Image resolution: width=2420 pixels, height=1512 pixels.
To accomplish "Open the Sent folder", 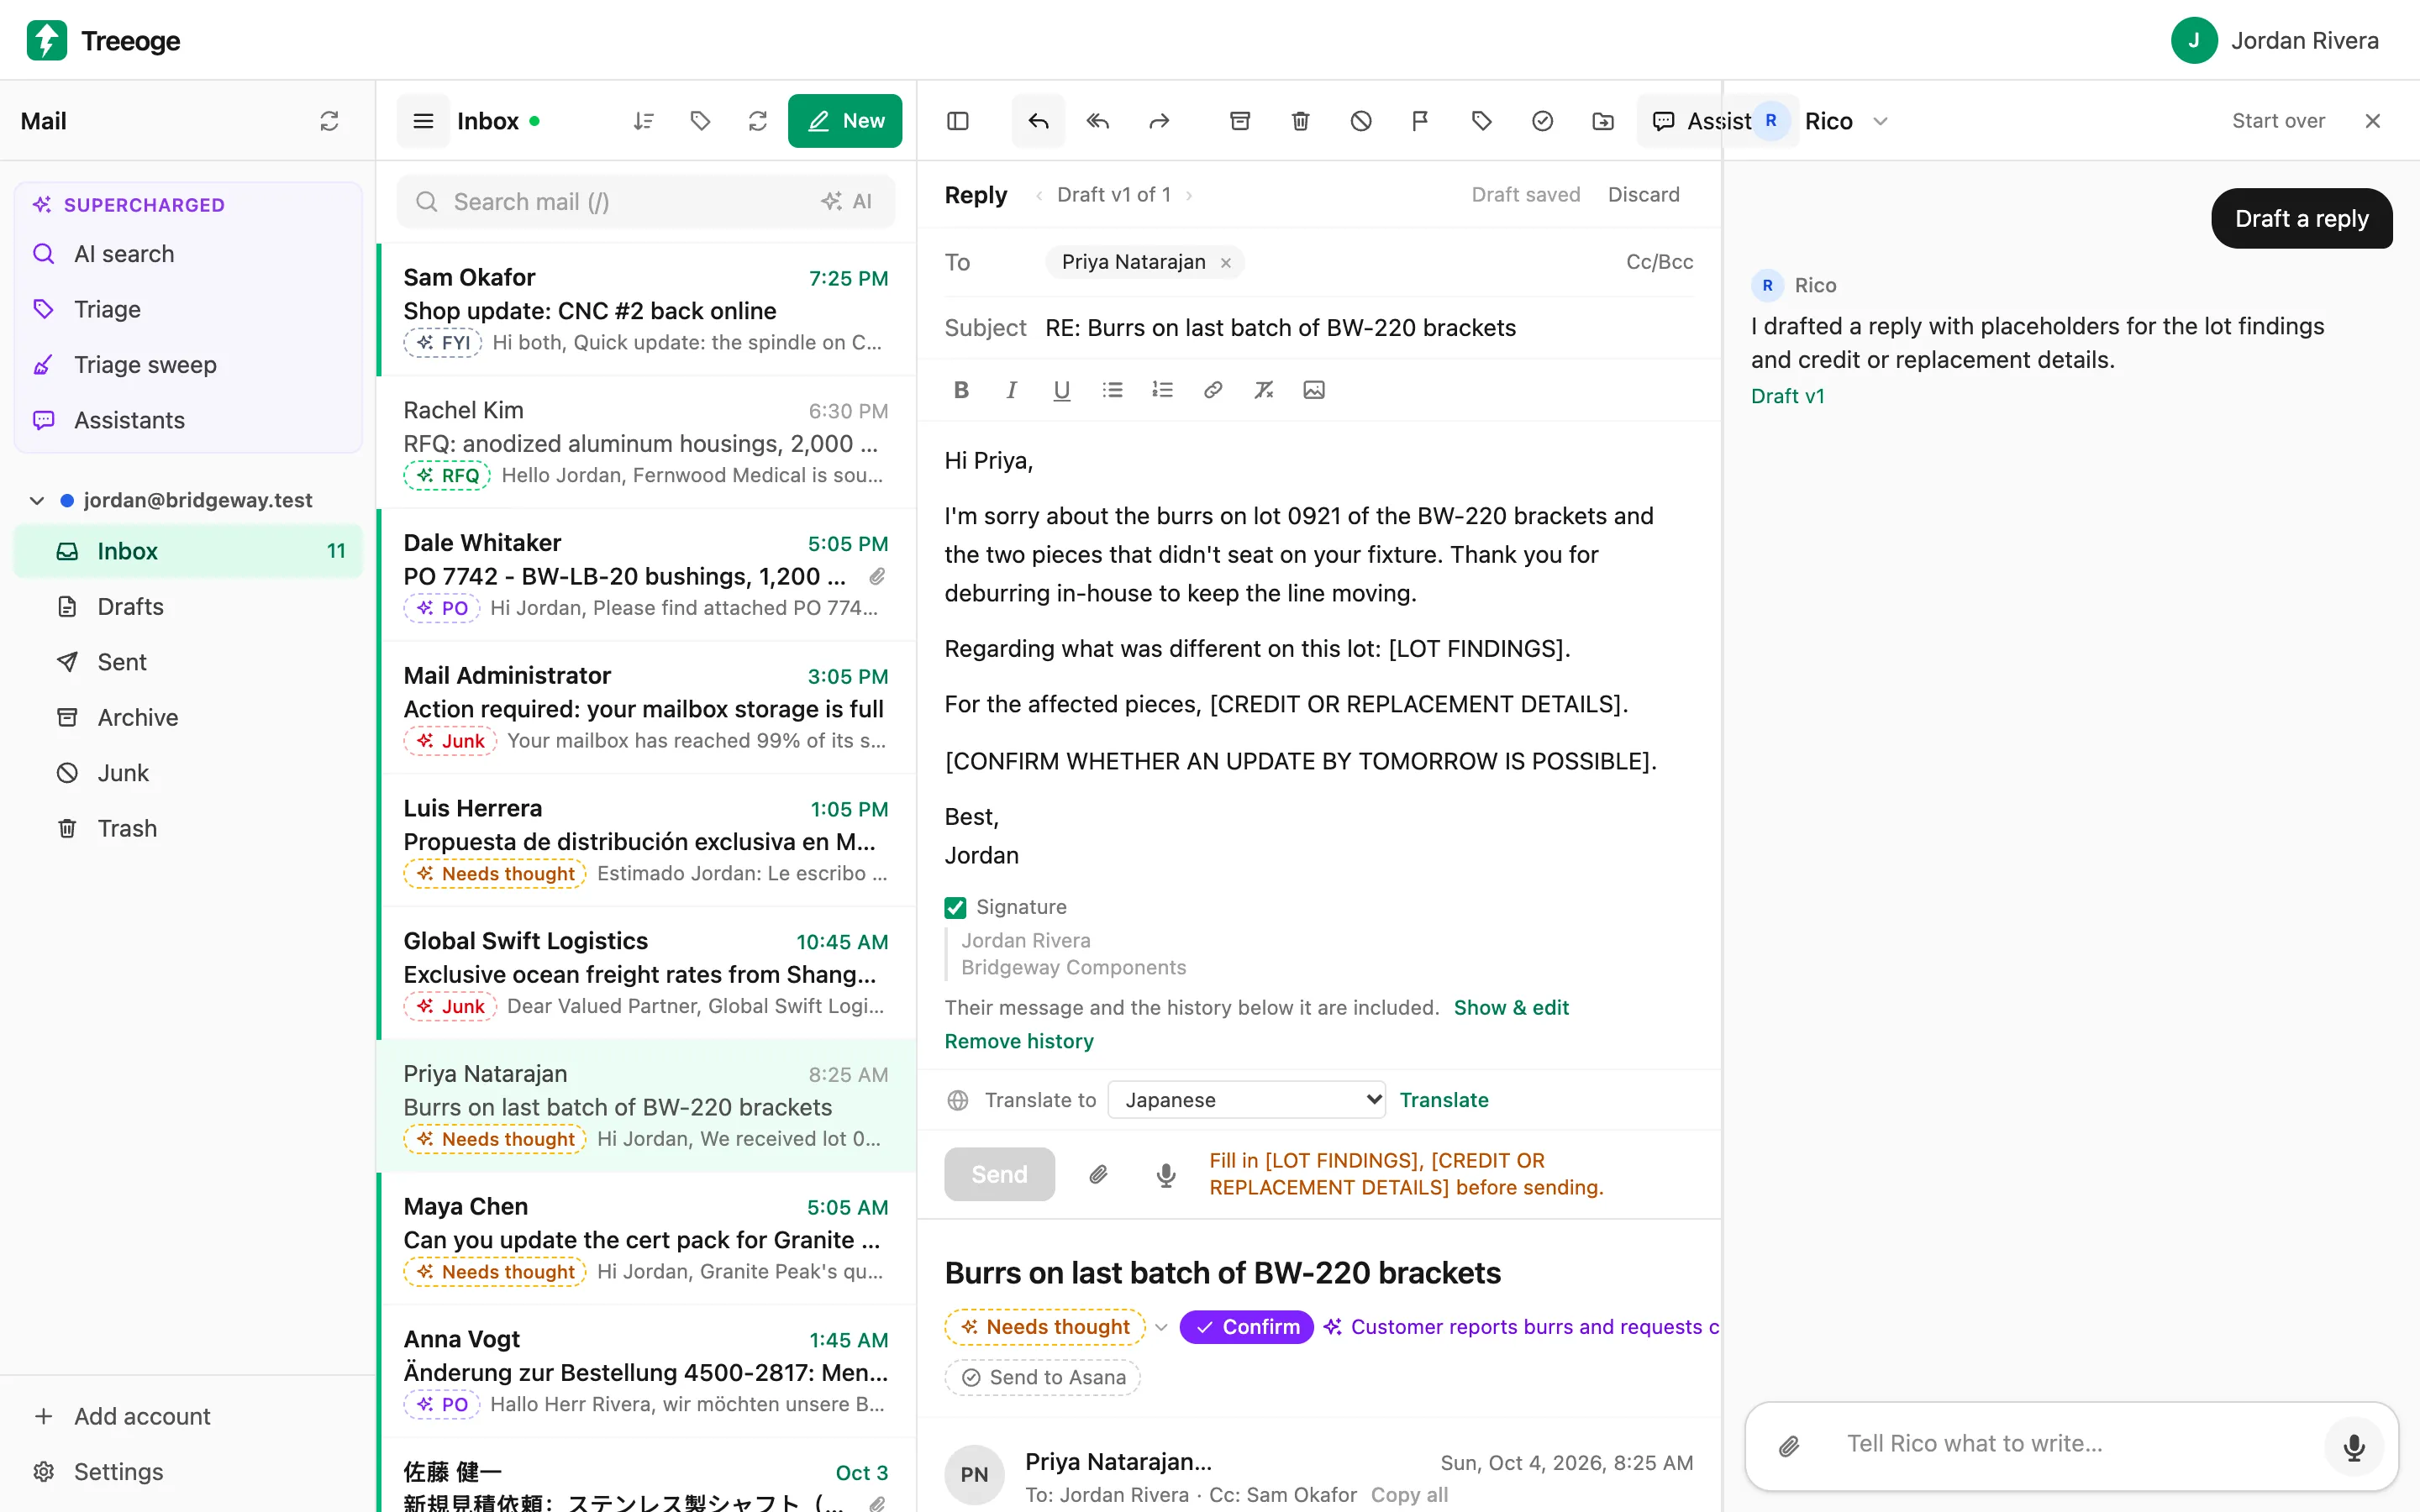I will click(188, 662).
